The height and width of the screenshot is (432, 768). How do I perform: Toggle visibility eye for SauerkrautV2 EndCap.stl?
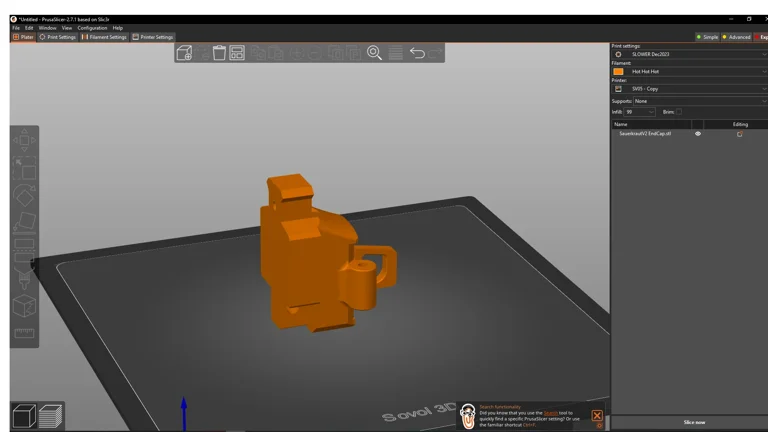tap(698, 133)
